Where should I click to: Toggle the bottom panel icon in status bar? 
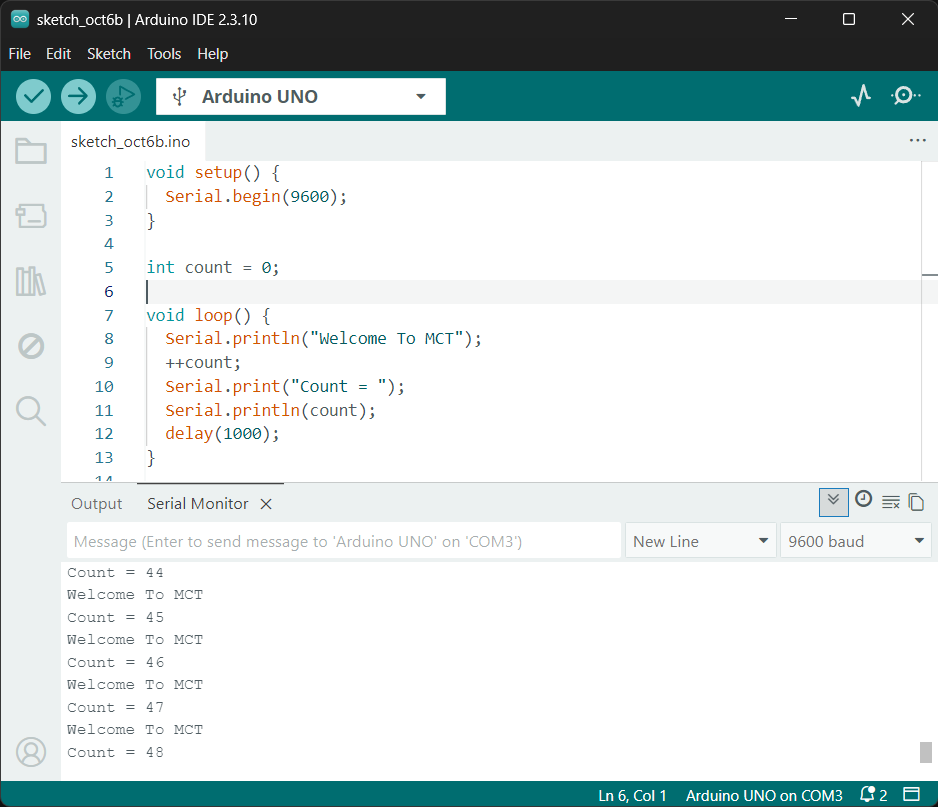pos(911,794)
